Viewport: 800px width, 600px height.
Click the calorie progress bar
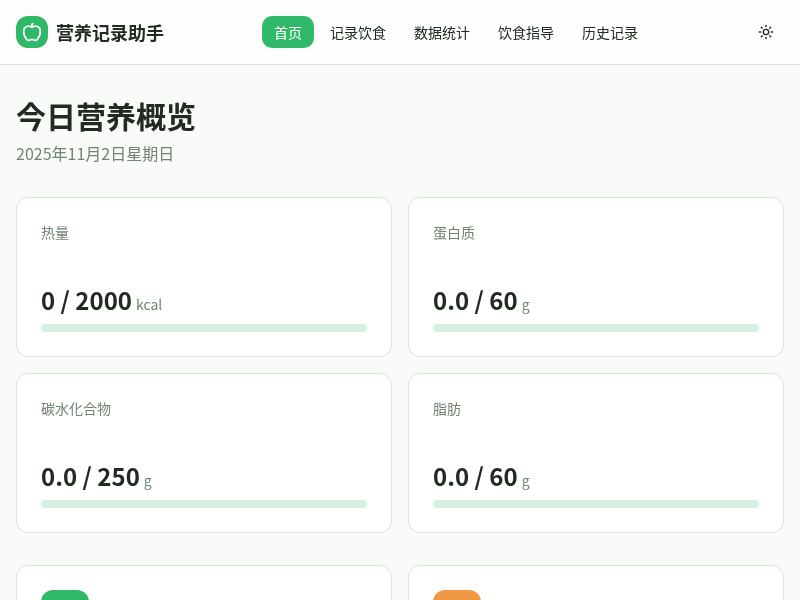click(204, 327)
